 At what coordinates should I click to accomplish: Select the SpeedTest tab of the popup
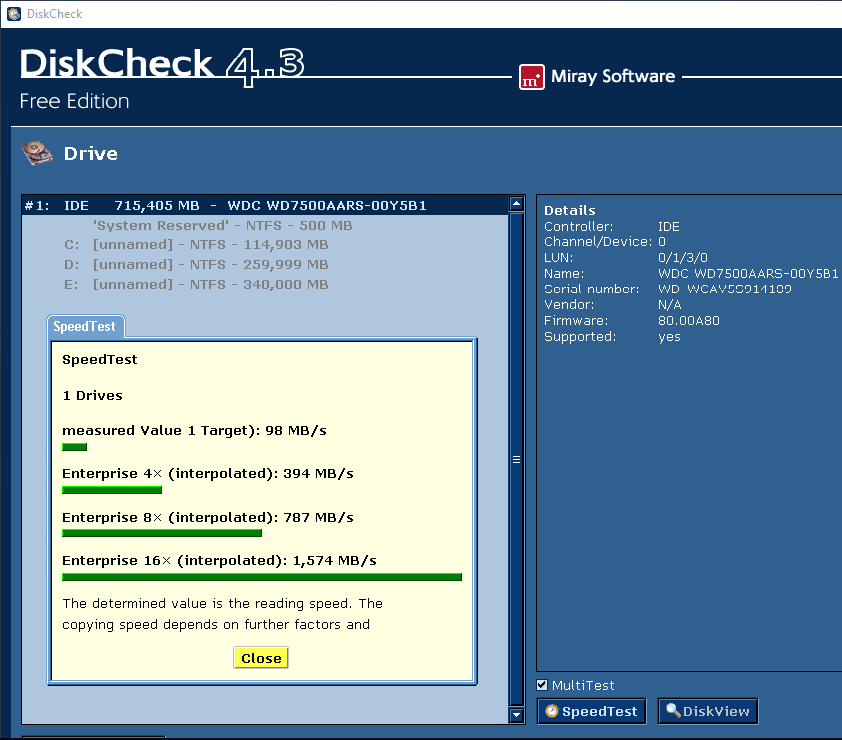tap(85, 327)
